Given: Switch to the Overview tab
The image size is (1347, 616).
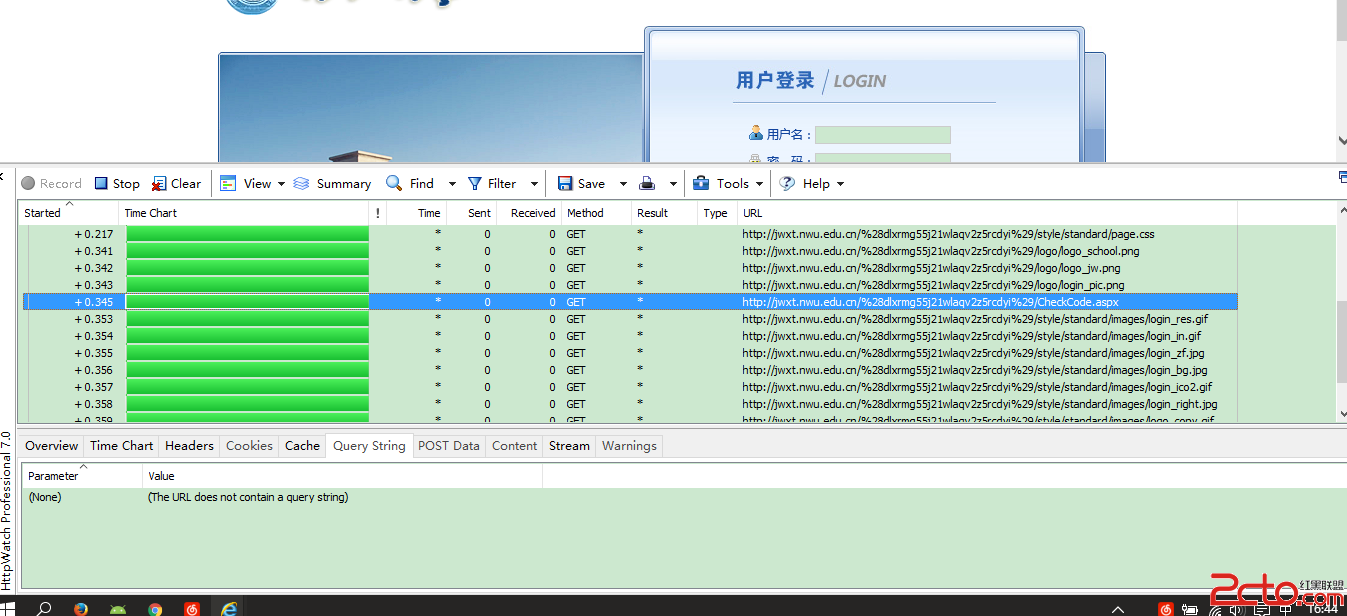Looking at the screenshot, I should point(52,446).
